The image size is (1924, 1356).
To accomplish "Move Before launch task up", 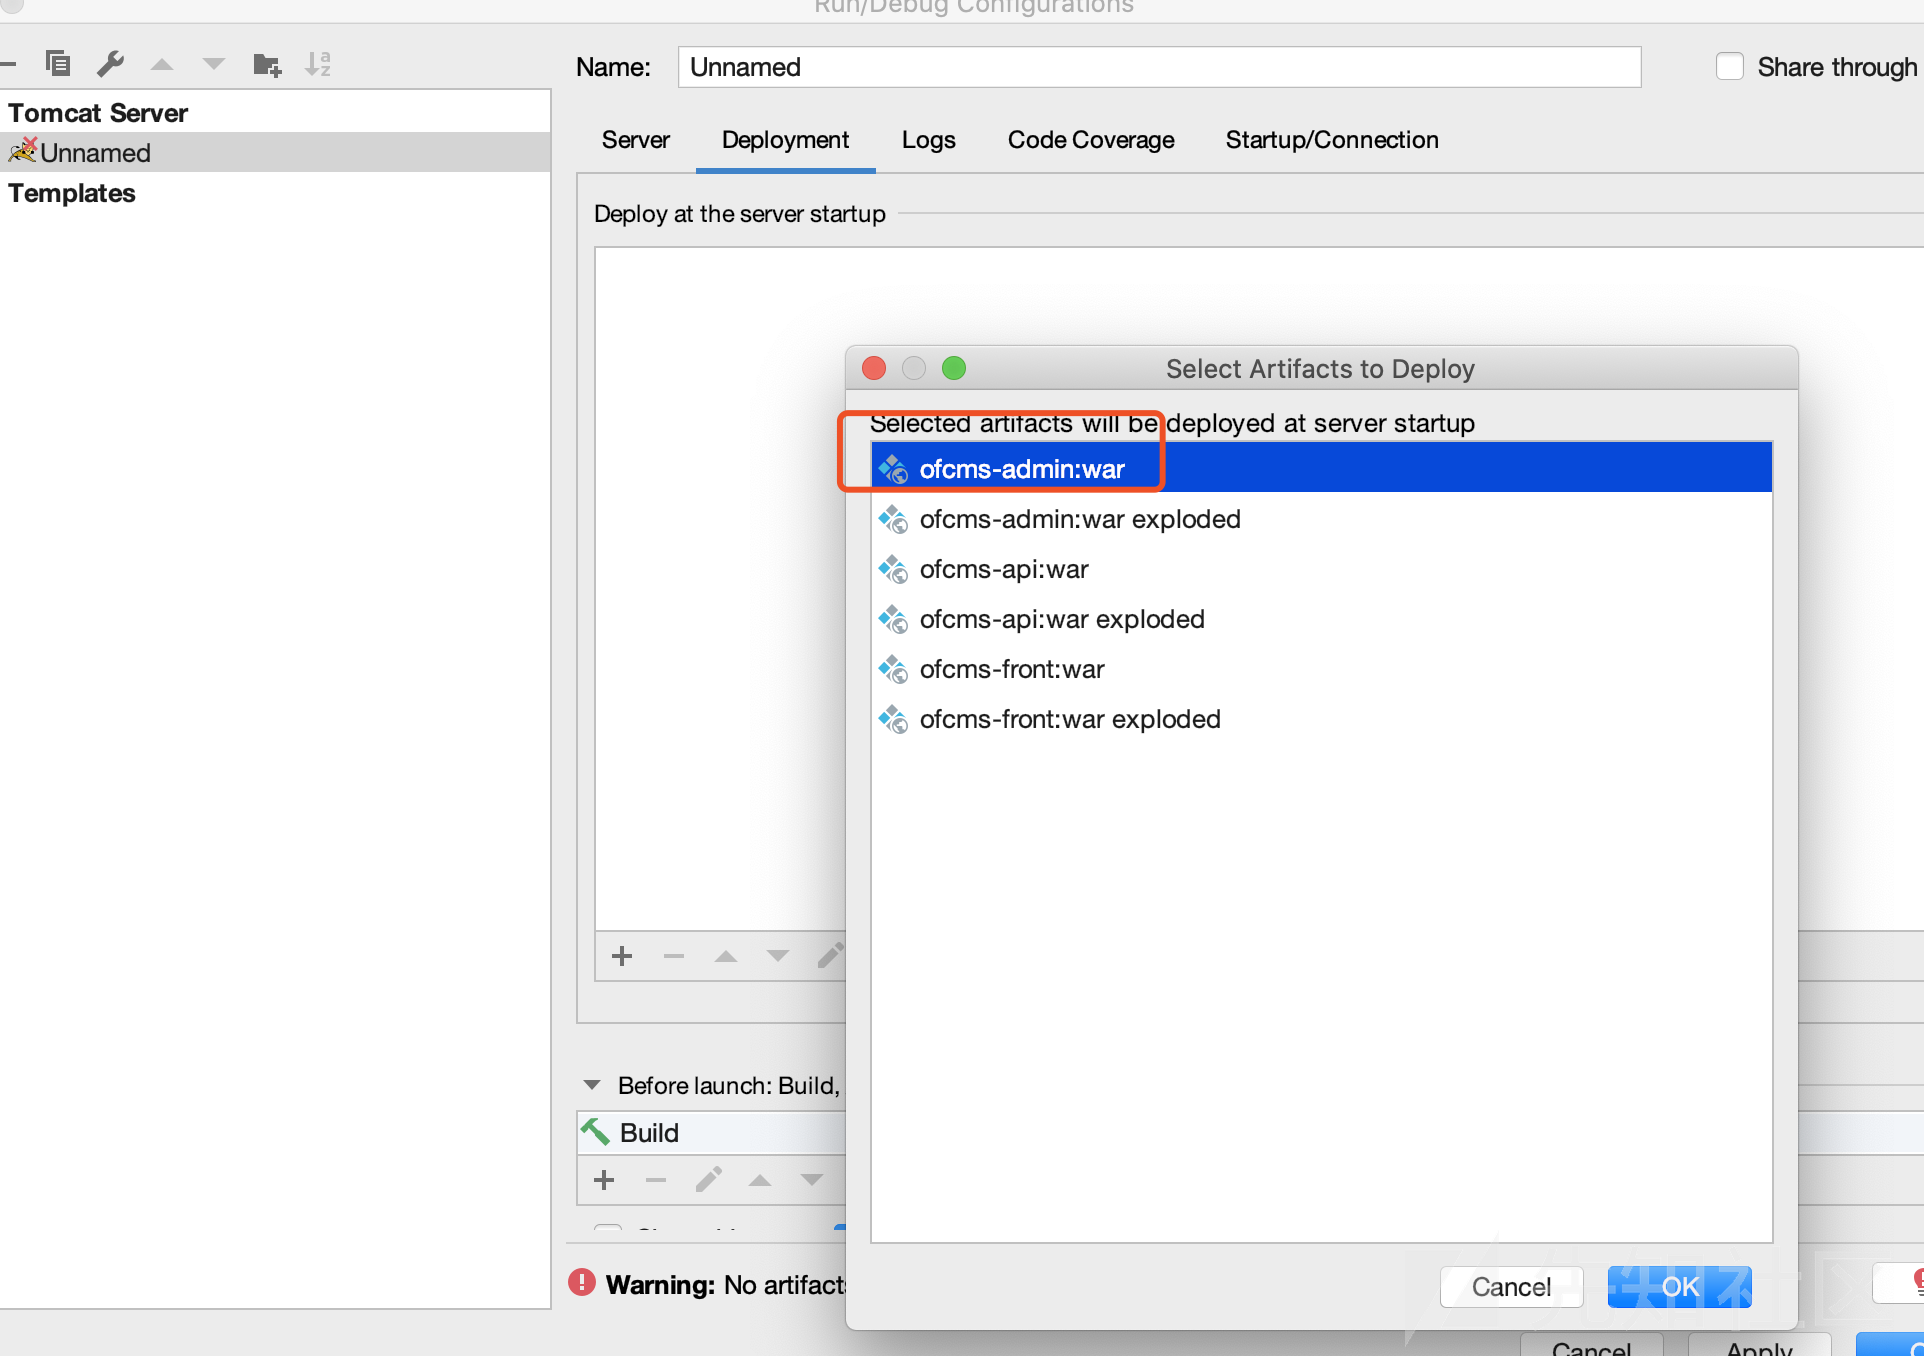I will [x=760, y=1181].
